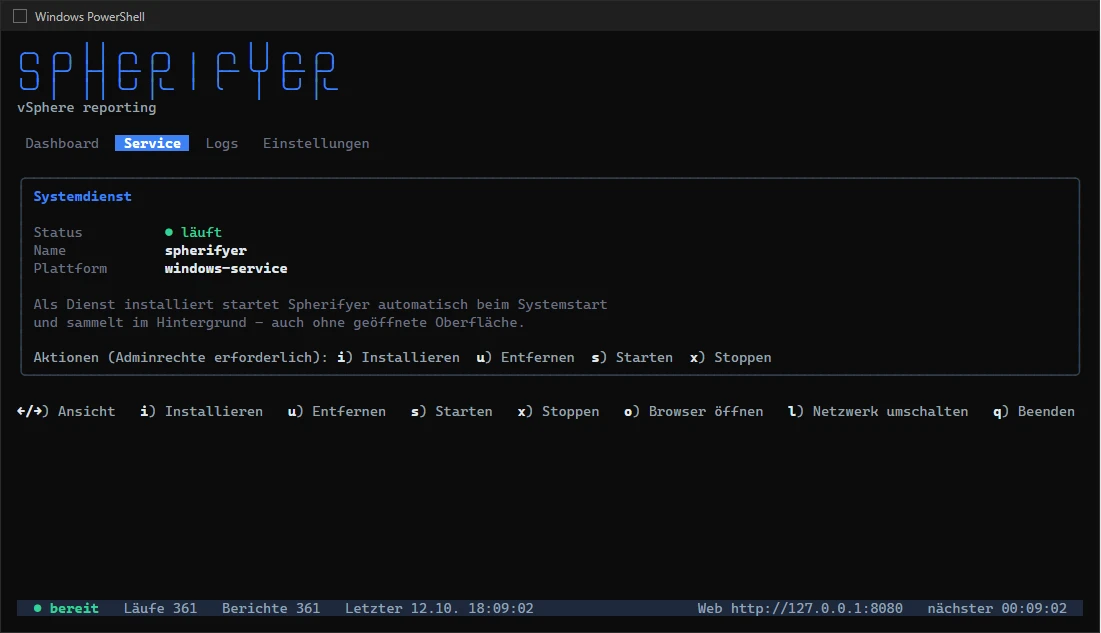The height and width of the screenshot is (633, 1101).
Task: Click the 'Aktionen (Adminrechte erforderlich):' label
Action: (180, 357)
